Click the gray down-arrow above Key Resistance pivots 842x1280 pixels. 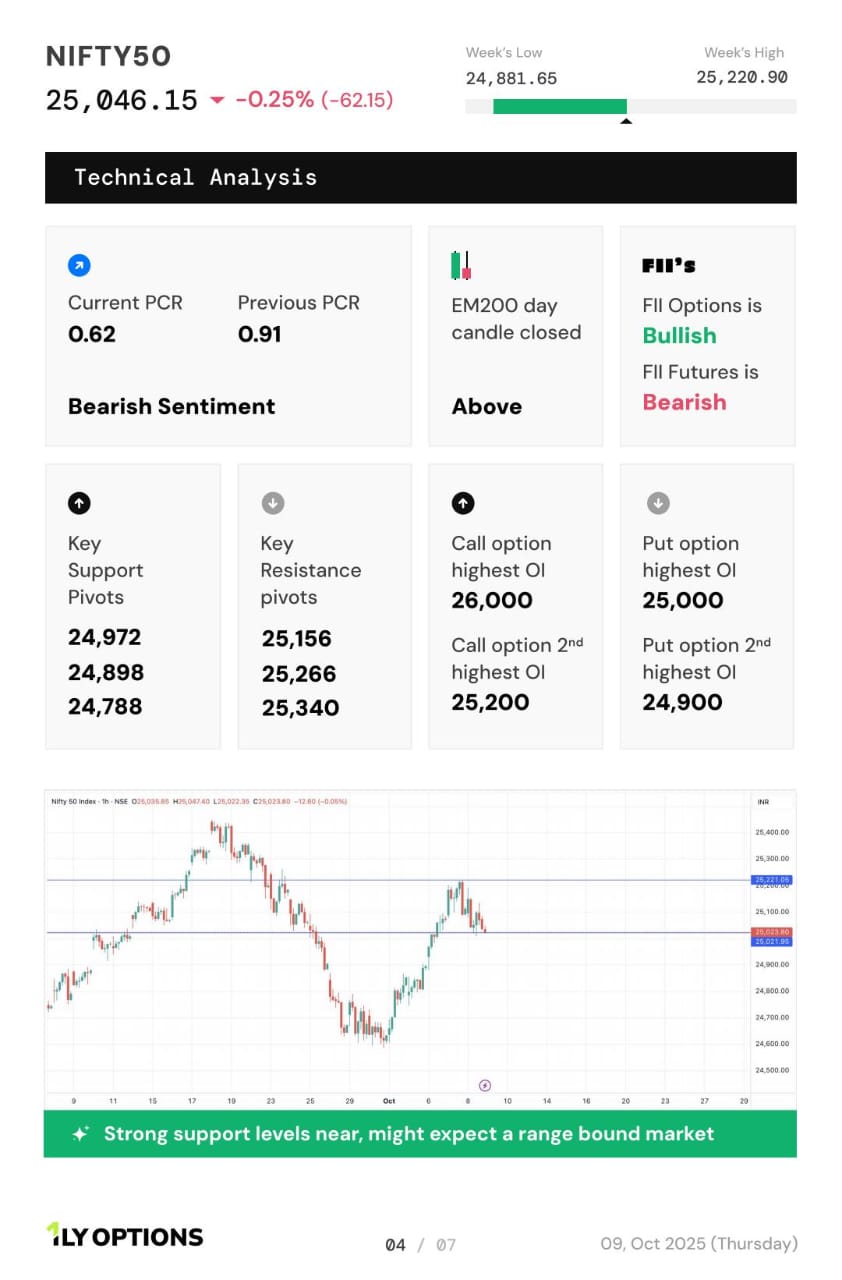click(x=272, y=504)
